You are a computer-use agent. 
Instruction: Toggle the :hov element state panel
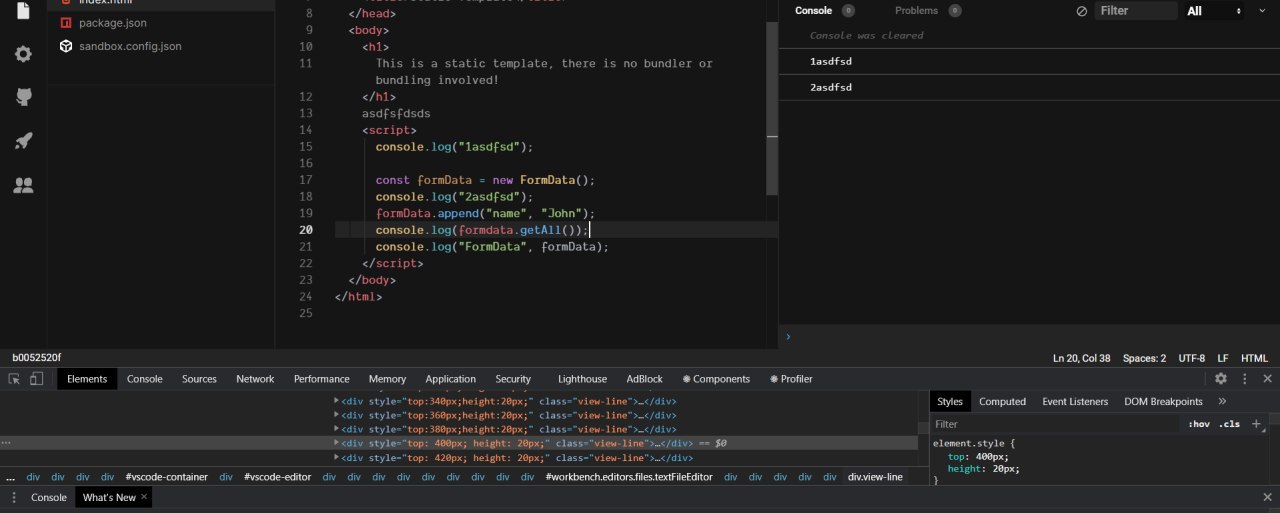1199,424
